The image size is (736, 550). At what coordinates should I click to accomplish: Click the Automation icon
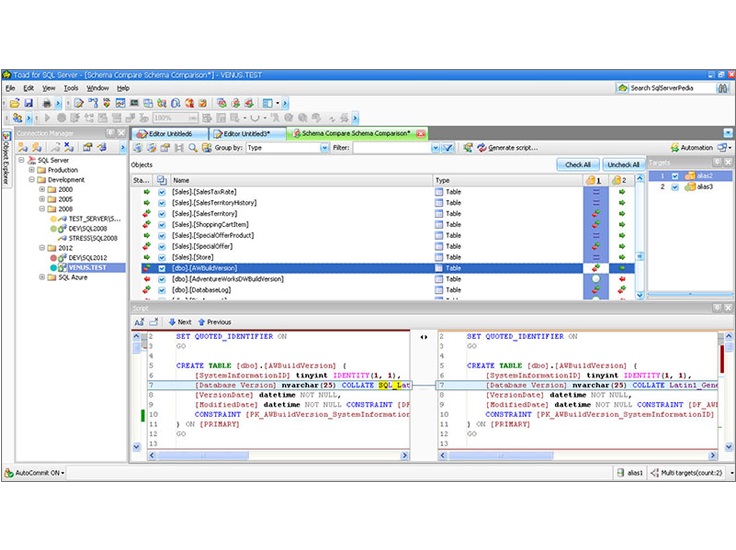coord(675,148)
